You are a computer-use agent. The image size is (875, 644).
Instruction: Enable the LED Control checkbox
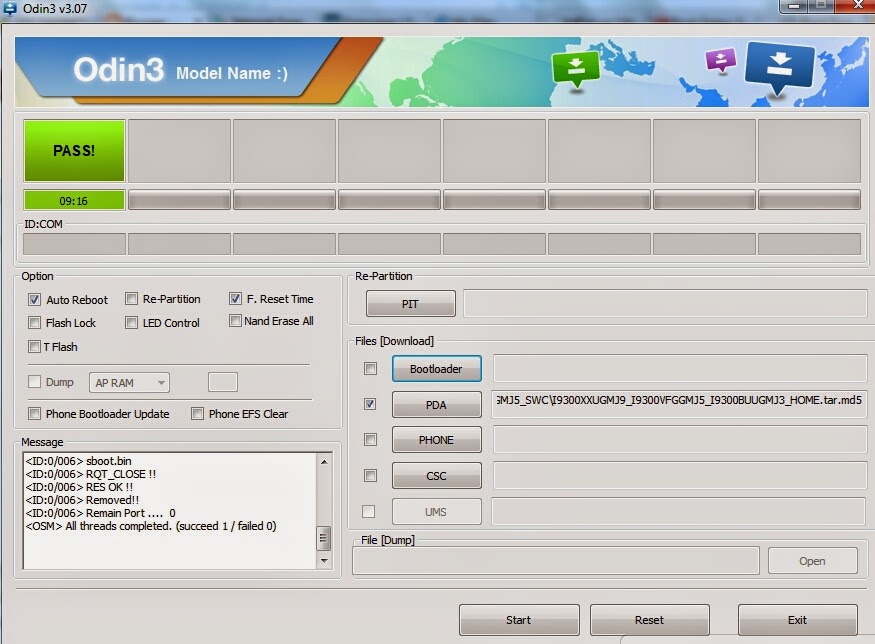click(x=131, y=323)
